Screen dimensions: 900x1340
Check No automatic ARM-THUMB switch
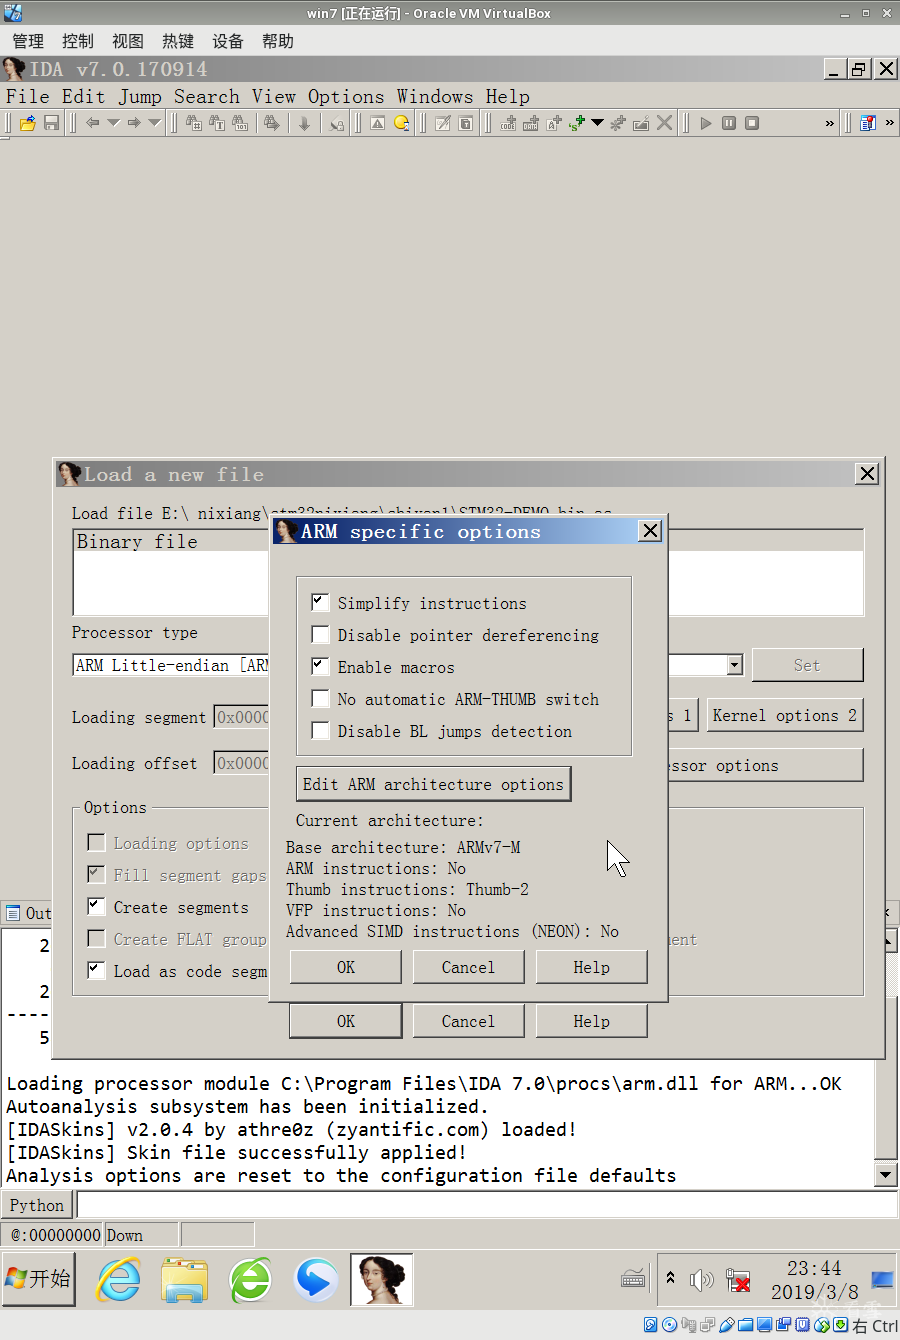click(320, 698)
